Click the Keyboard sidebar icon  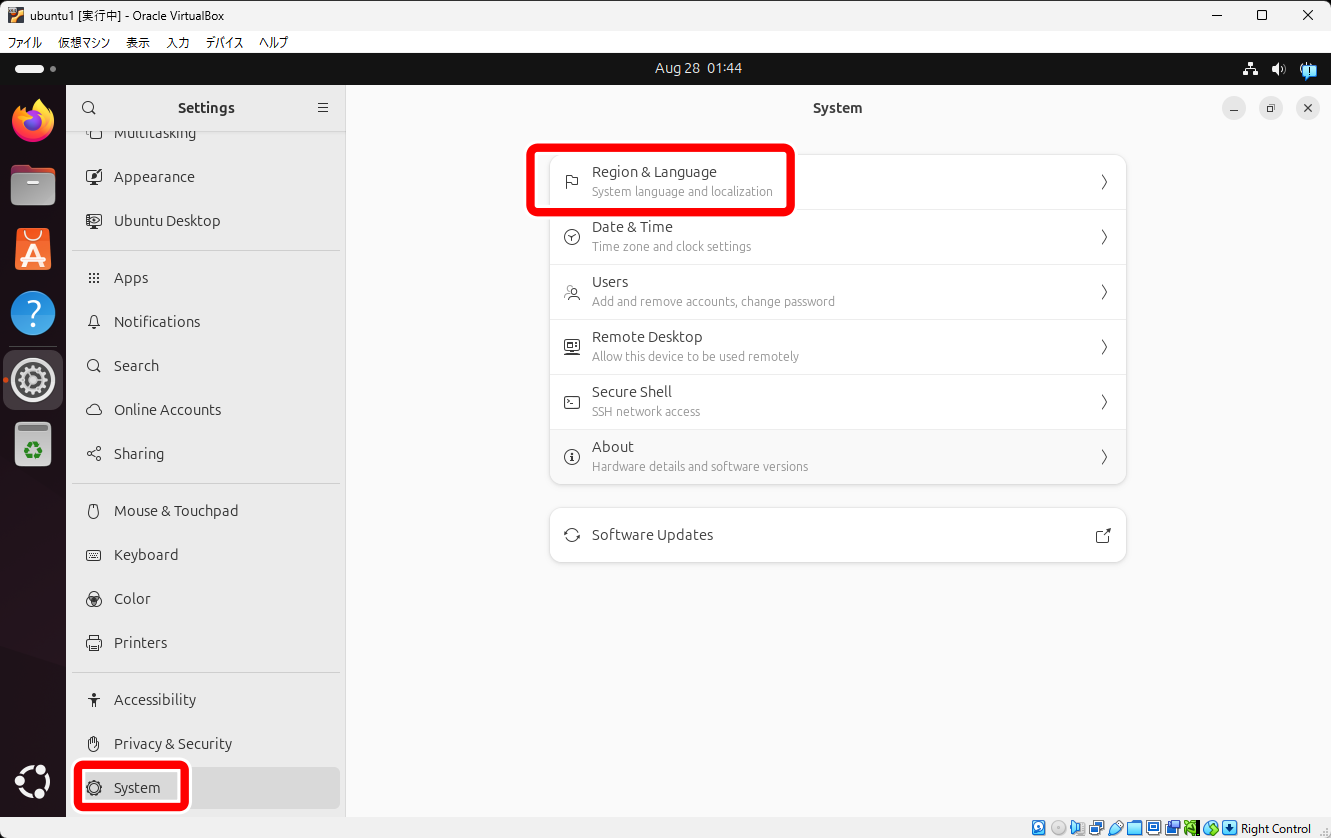tap(94, 555)
